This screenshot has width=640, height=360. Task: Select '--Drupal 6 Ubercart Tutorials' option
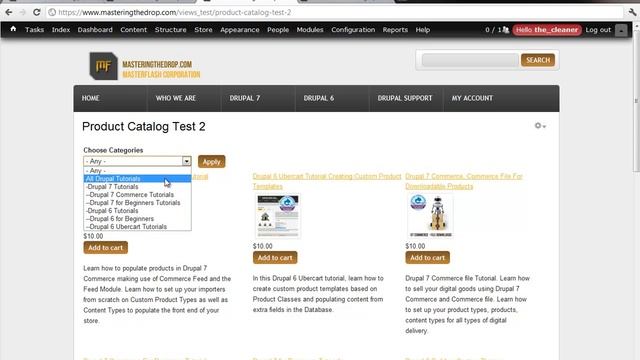[x=137, y=227]
